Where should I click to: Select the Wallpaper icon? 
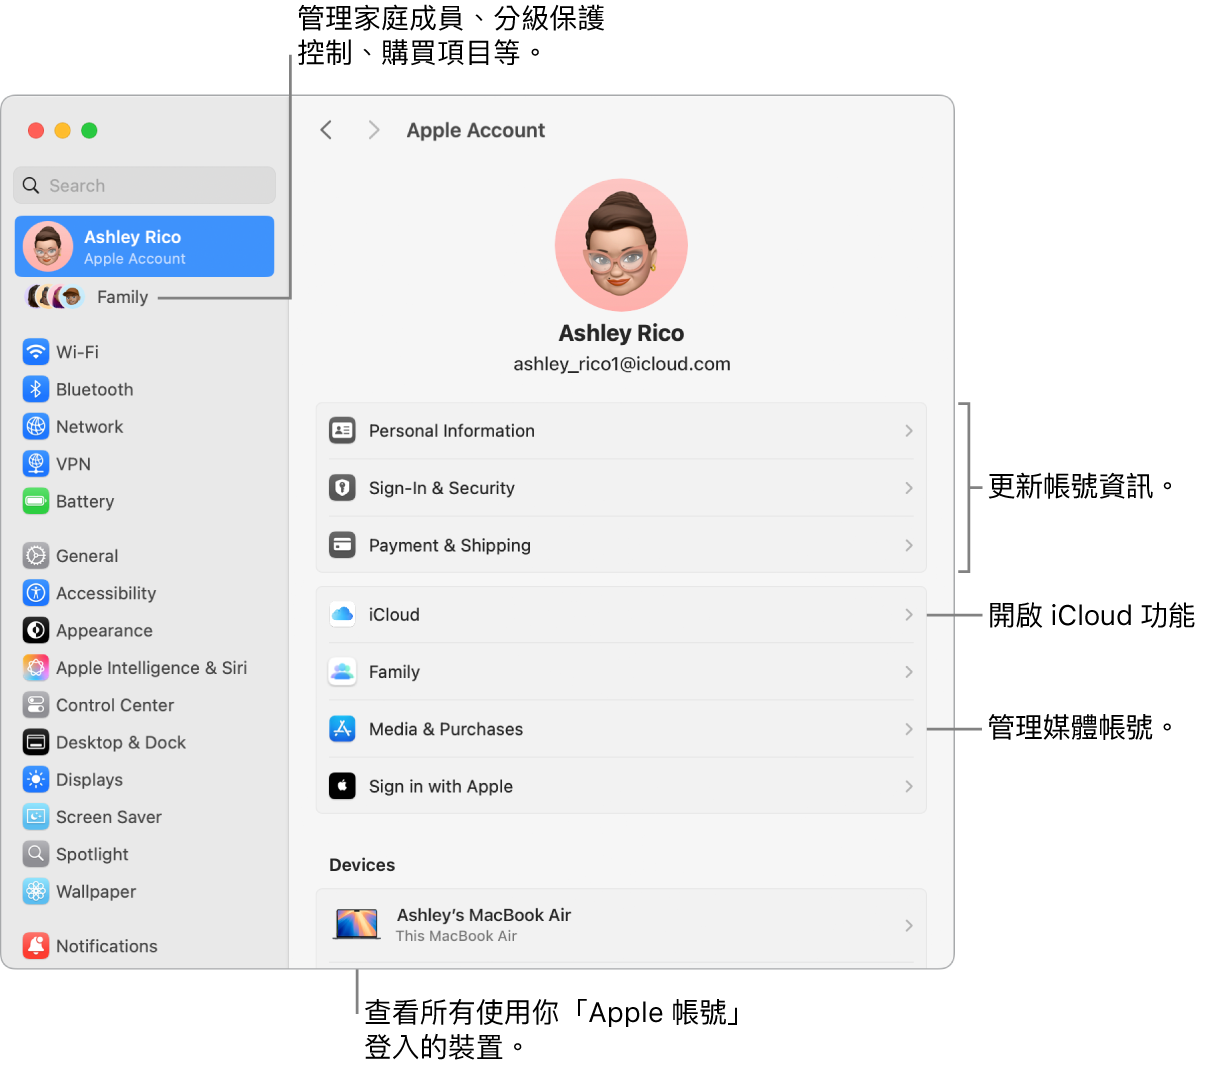(x=36, y=891)
